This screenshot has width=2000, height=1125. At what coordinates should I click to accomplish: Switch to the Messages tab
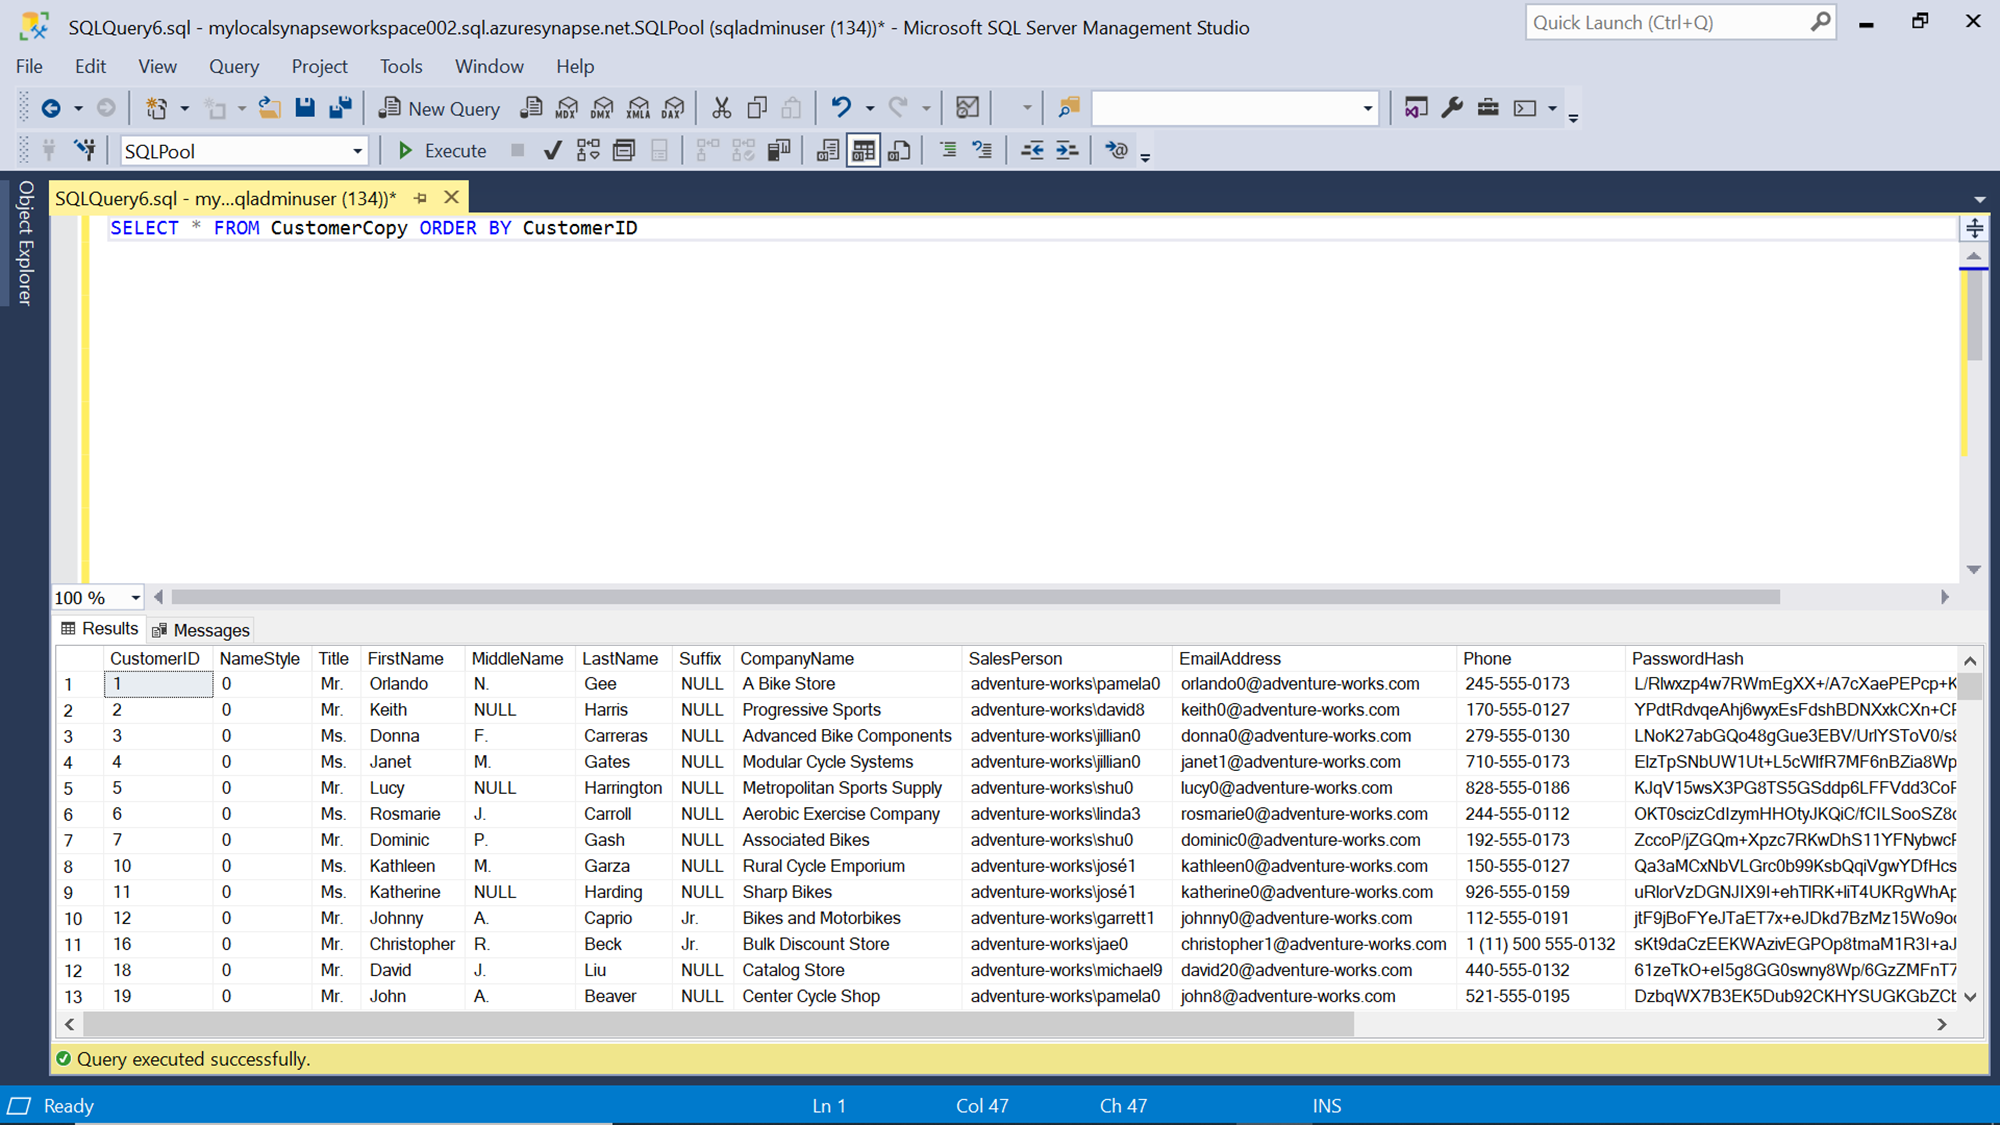click(200, 630)
